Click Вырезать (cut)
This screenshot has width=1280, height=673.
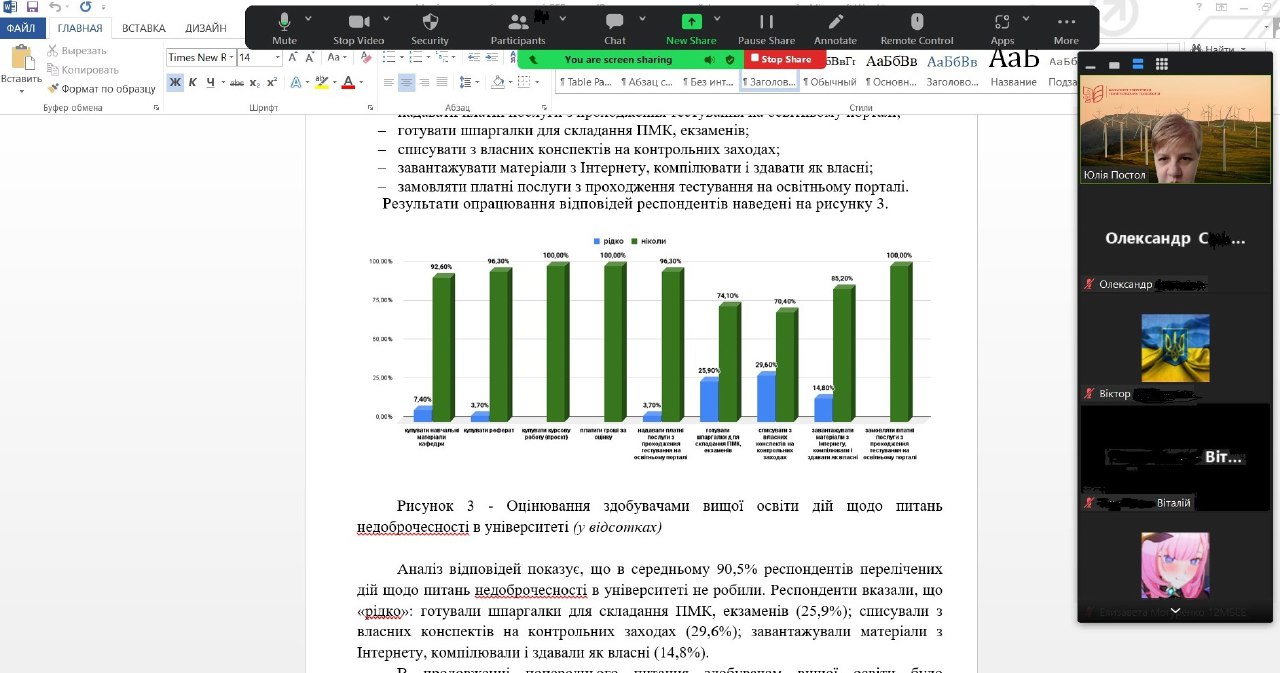point(77,50)
